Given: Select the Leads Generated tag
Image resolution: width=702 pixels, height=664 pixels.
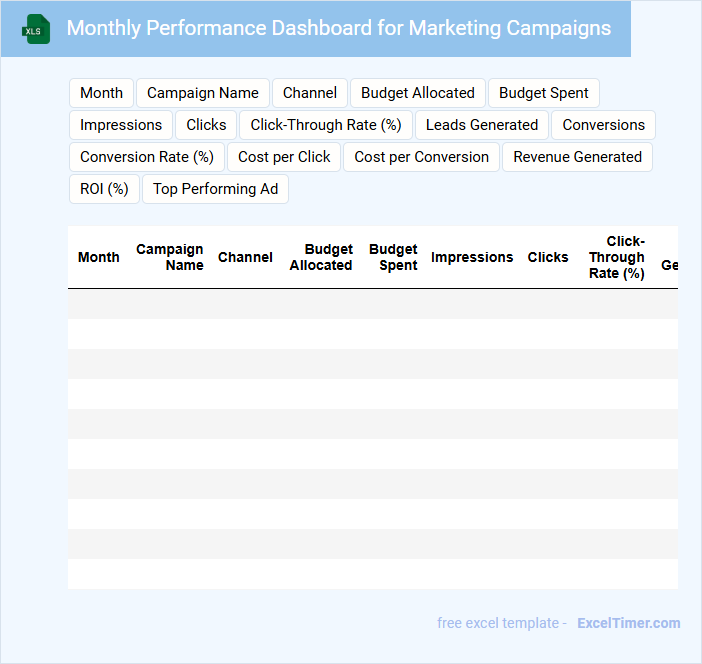Looking at the screenshot, I should tap(482, 125).
